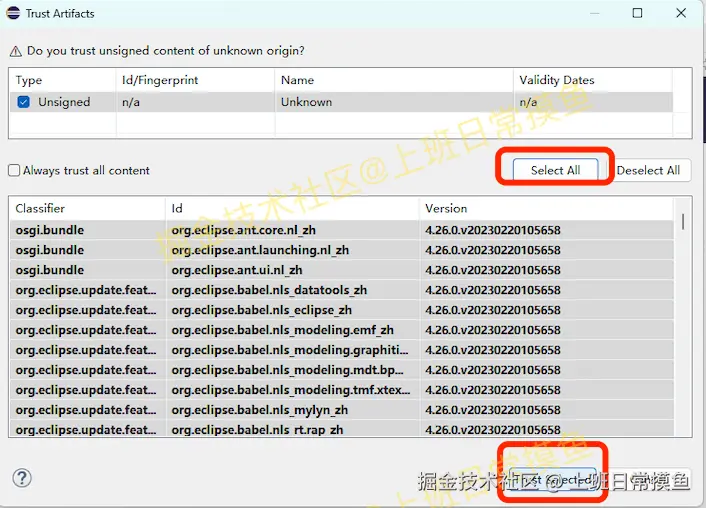The width and height of the screenshot is (706, 508).
Task: Select row org.eclipse.babel.nls_modeling.emf_zh
Action: pos(341,330)
